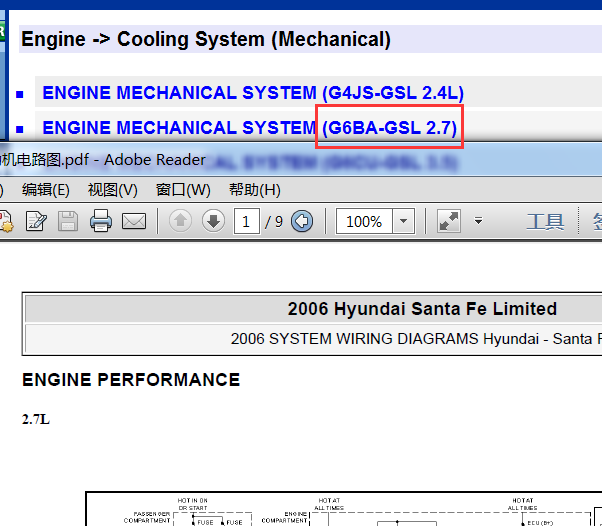This screenshot has height=526, width=602.
Task: Toggle full screen read mode icon
Action: 449,221
